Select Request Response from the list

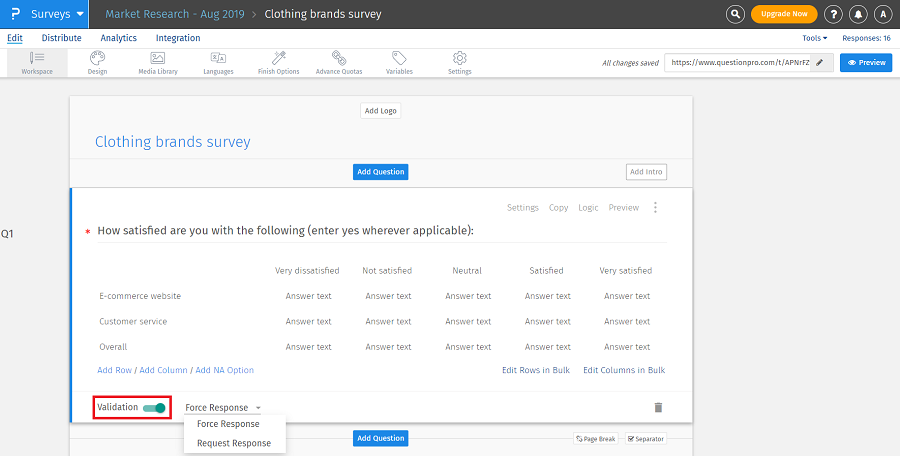coord(234,443)
